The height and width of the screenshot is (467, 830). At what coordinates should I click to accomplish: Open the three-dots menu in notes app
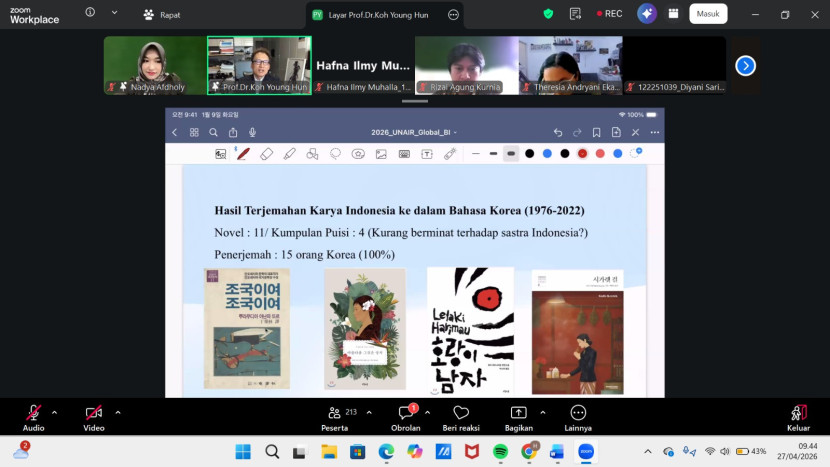(x=655, y=132)
